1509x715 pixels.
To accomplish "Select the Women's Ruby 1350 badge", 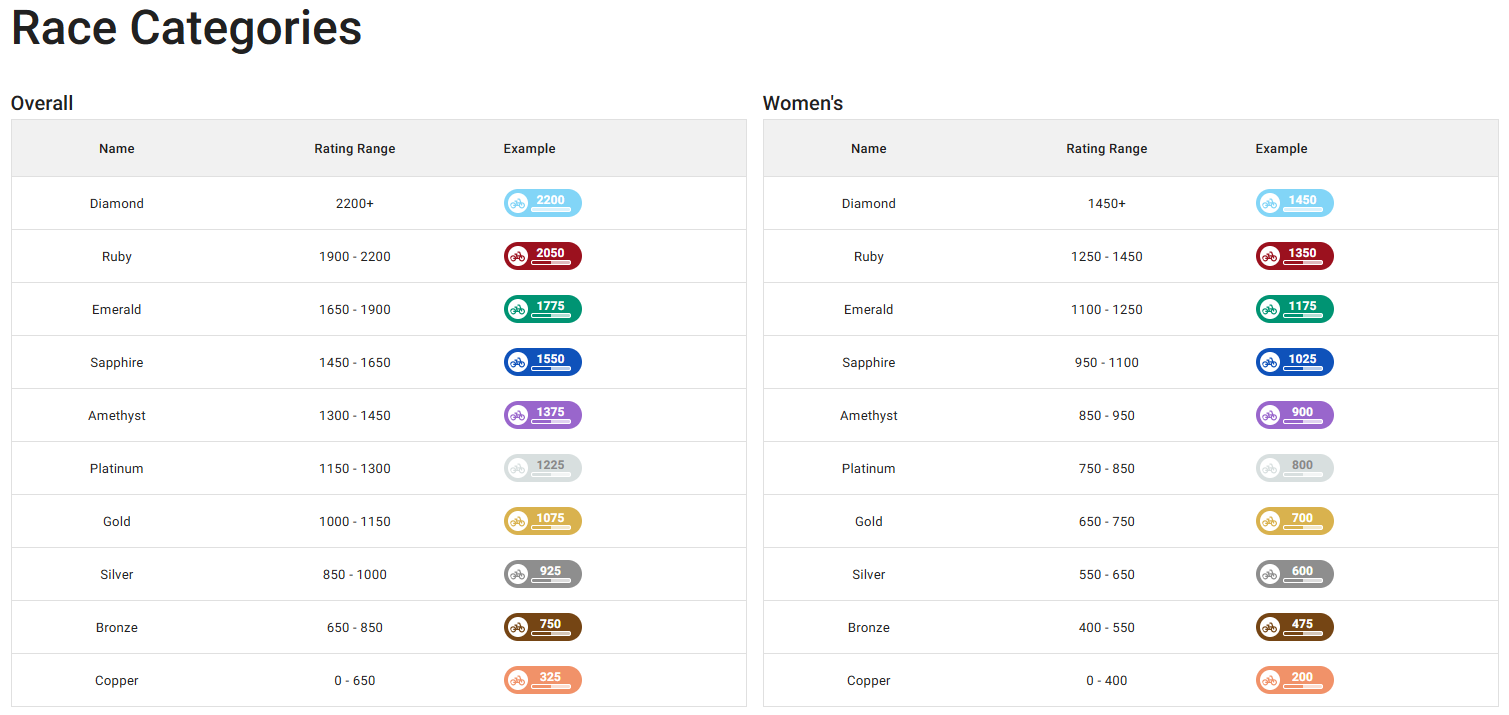I will click(x=1294, y=256).
